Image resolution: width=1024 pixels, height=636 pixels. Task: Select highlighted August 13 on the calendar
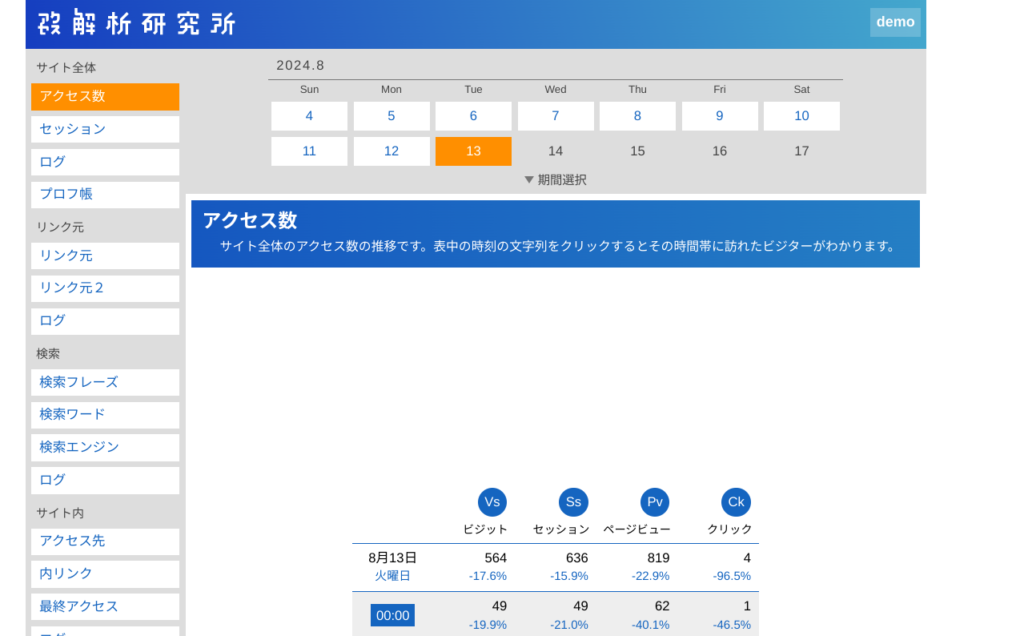(473, 151)
